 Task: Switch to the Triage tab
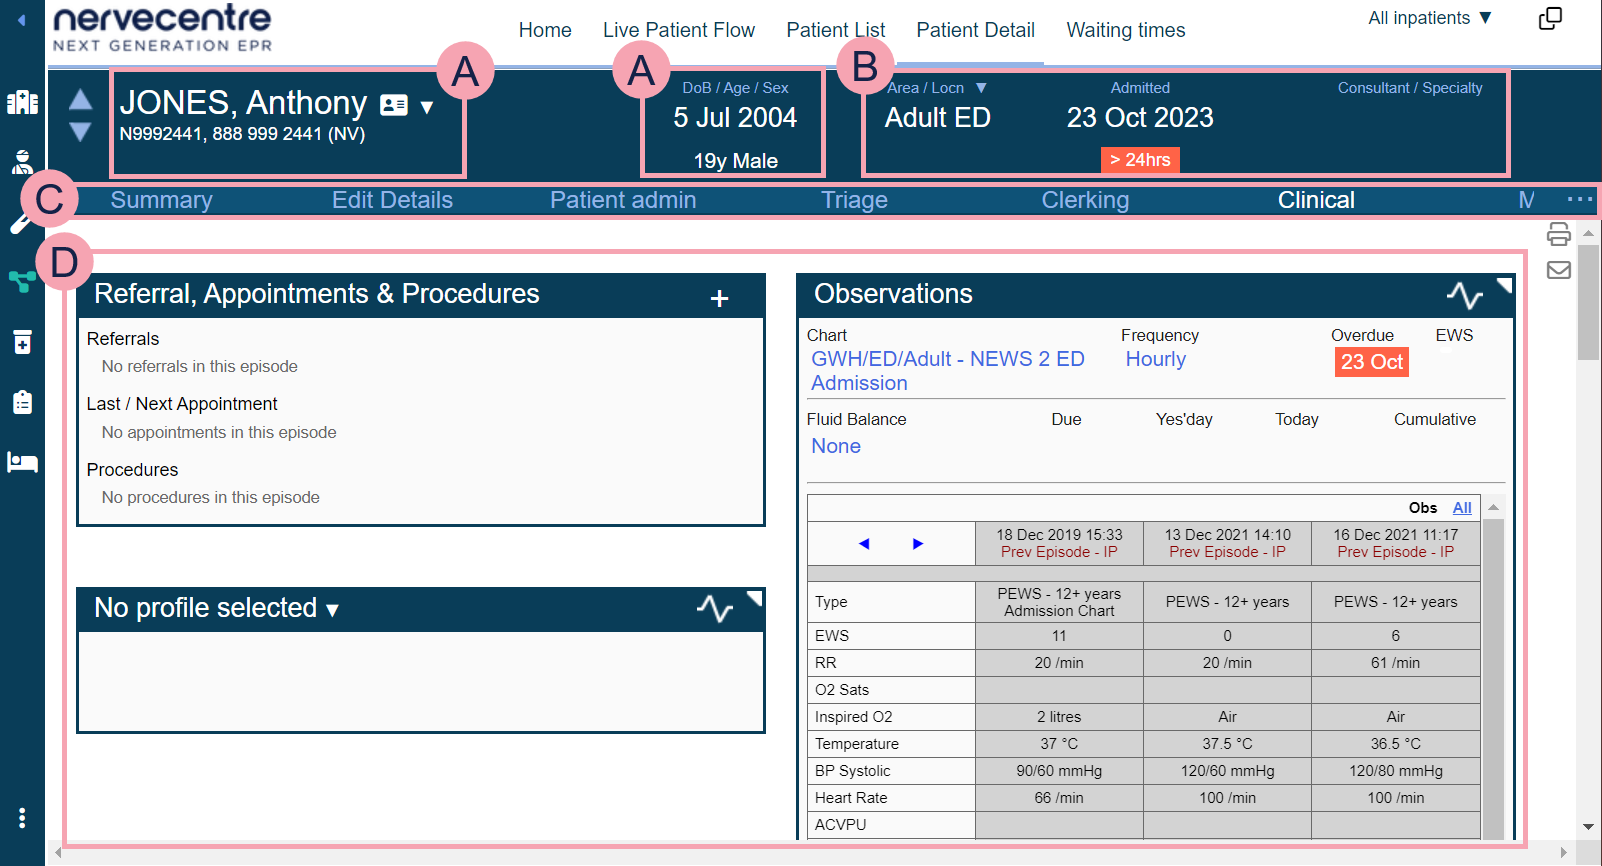(x=854, y=200)
